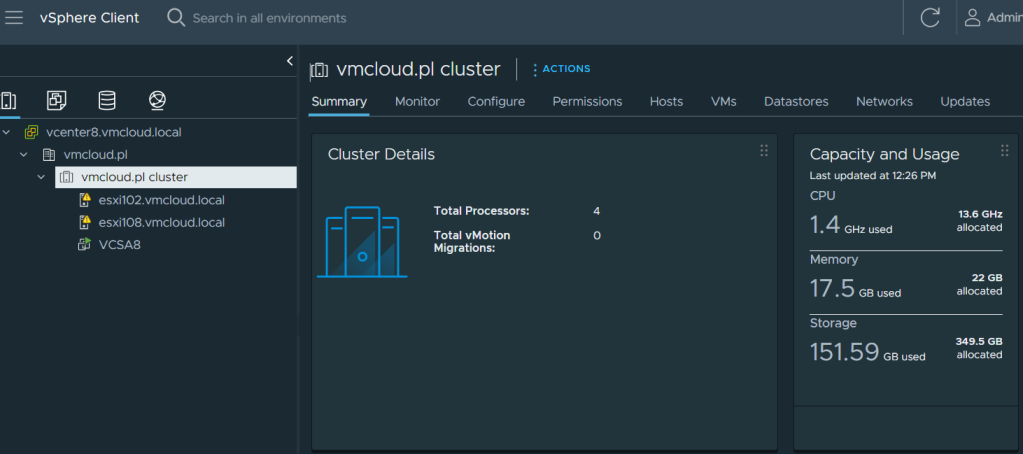Viewport: 1023px width, 454px height.
Task: Open the cluster Actions menu
Action: coord(561,69)
